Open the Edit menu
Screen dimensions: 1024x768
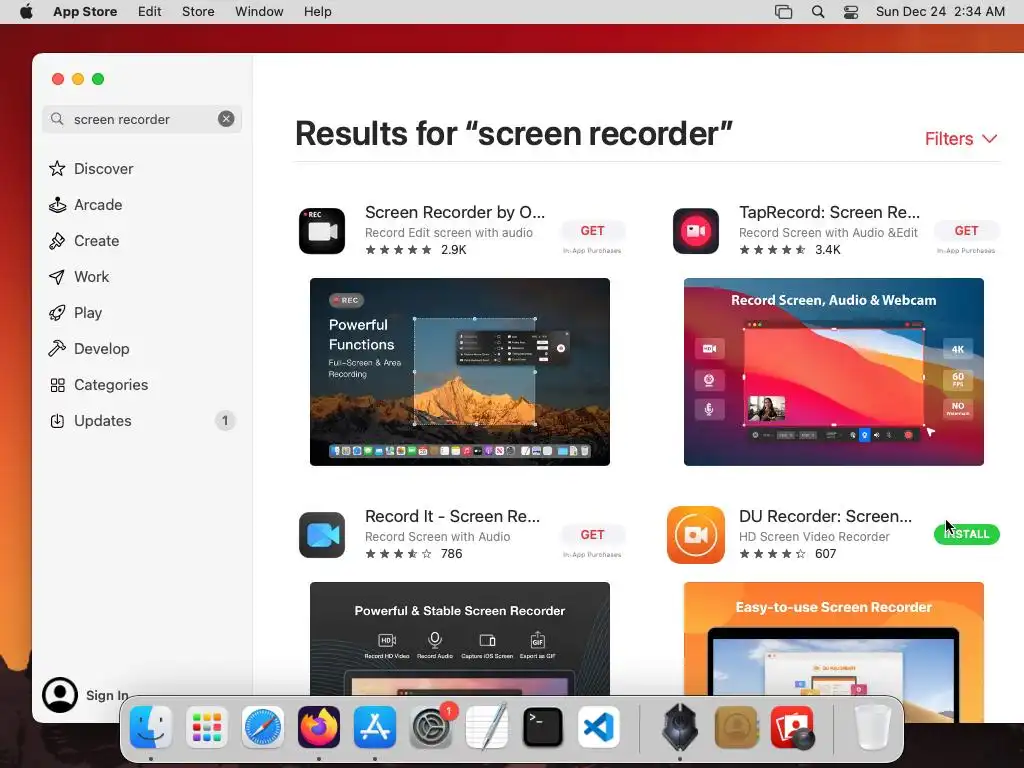click(x=150, y=12)
